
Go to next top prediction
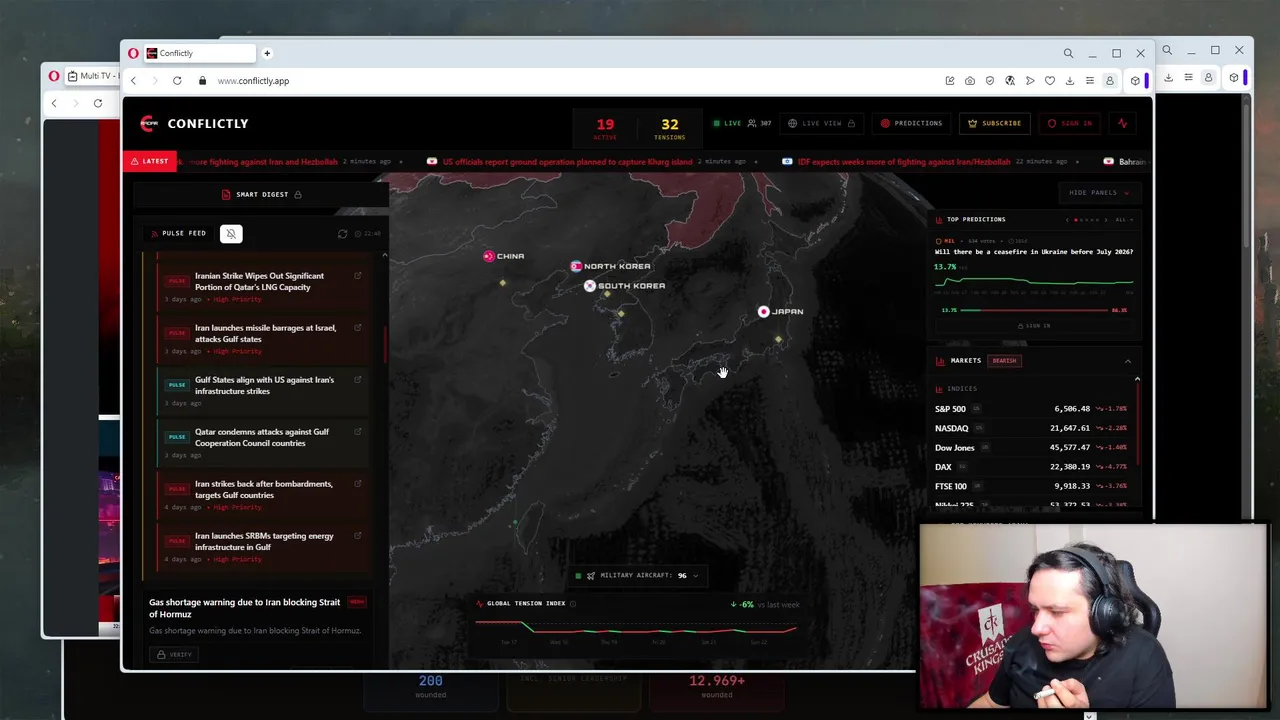[x=1107, y=220]
